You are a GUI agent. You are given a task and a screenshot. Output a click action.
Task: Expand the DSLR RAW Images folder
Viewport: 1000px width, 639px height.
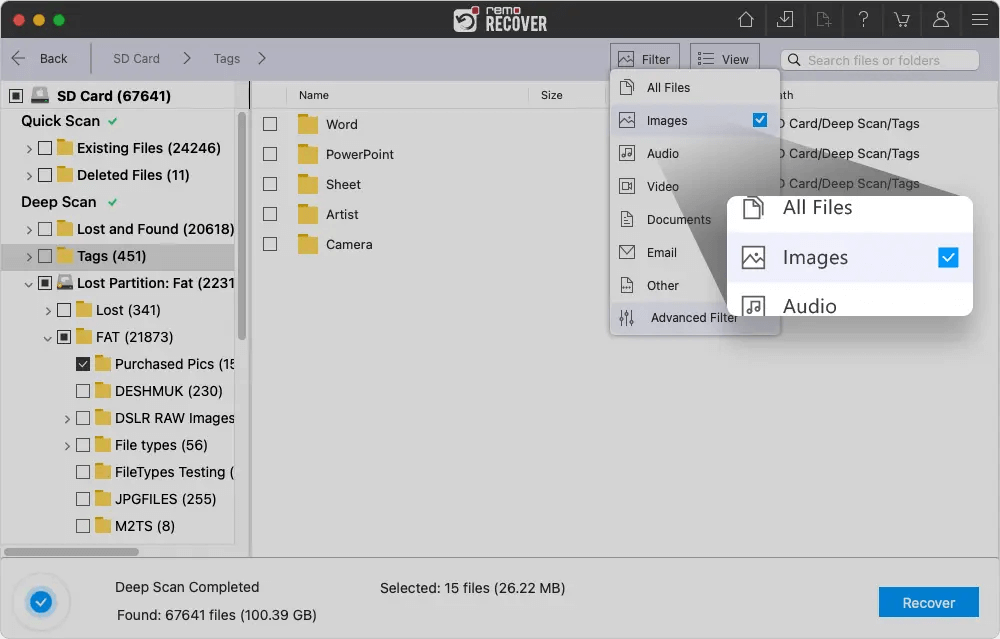pyautogui.click(x=67, y=418)
